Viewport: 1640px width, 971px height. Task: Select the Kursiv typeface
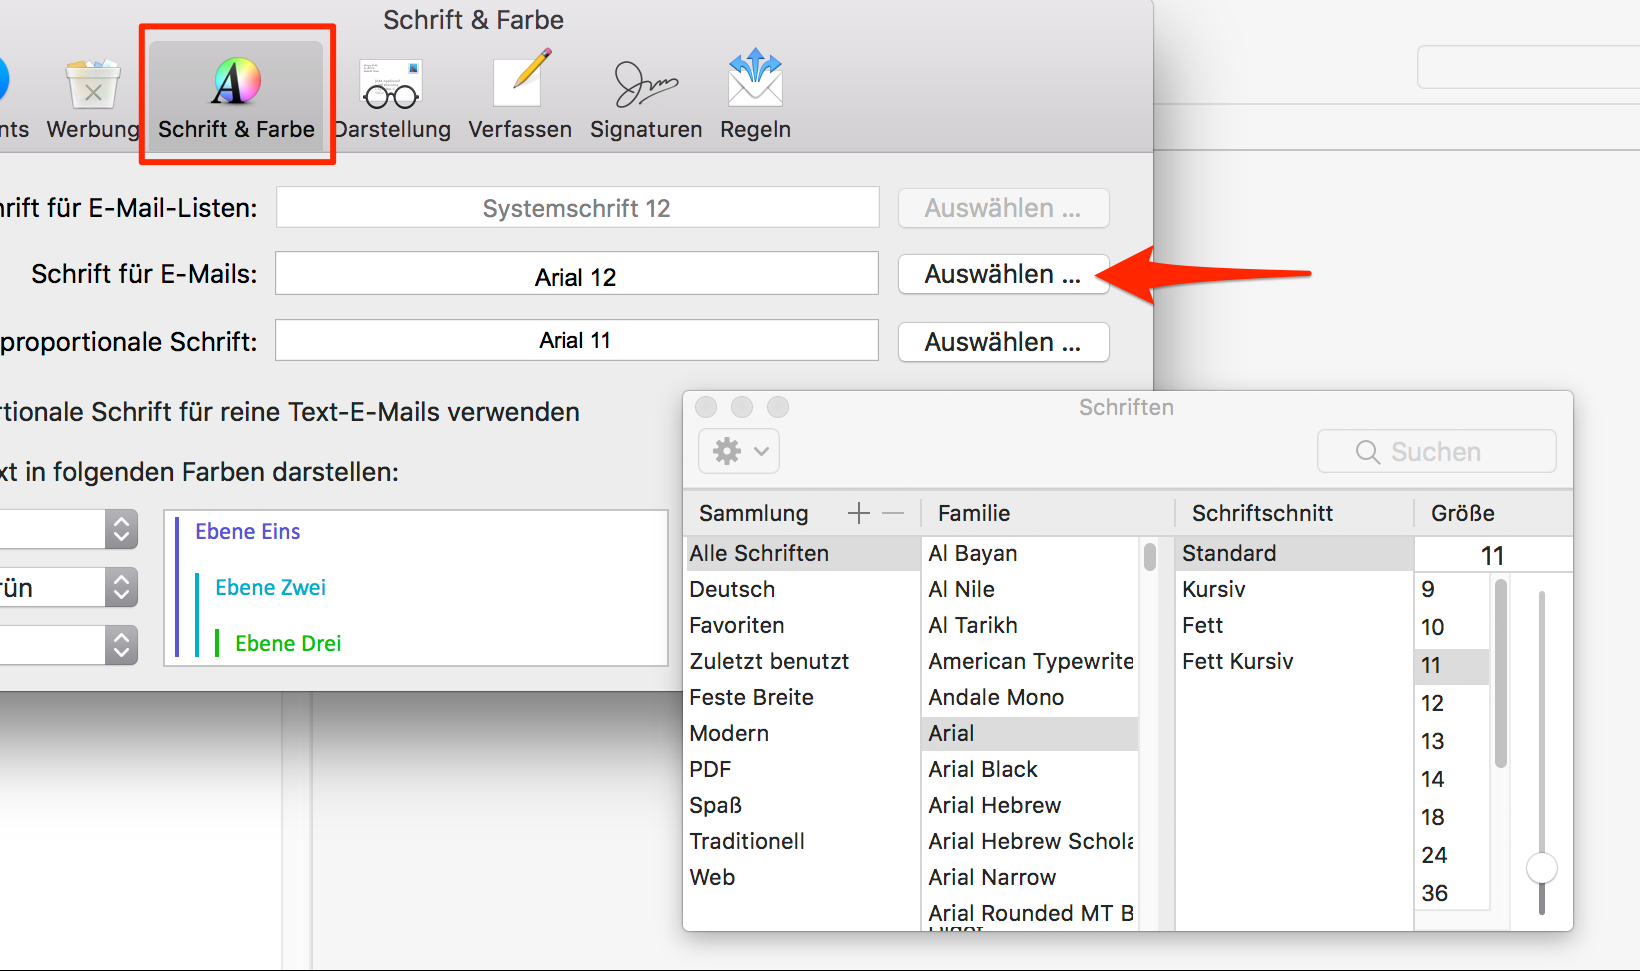click(1294, 589)
